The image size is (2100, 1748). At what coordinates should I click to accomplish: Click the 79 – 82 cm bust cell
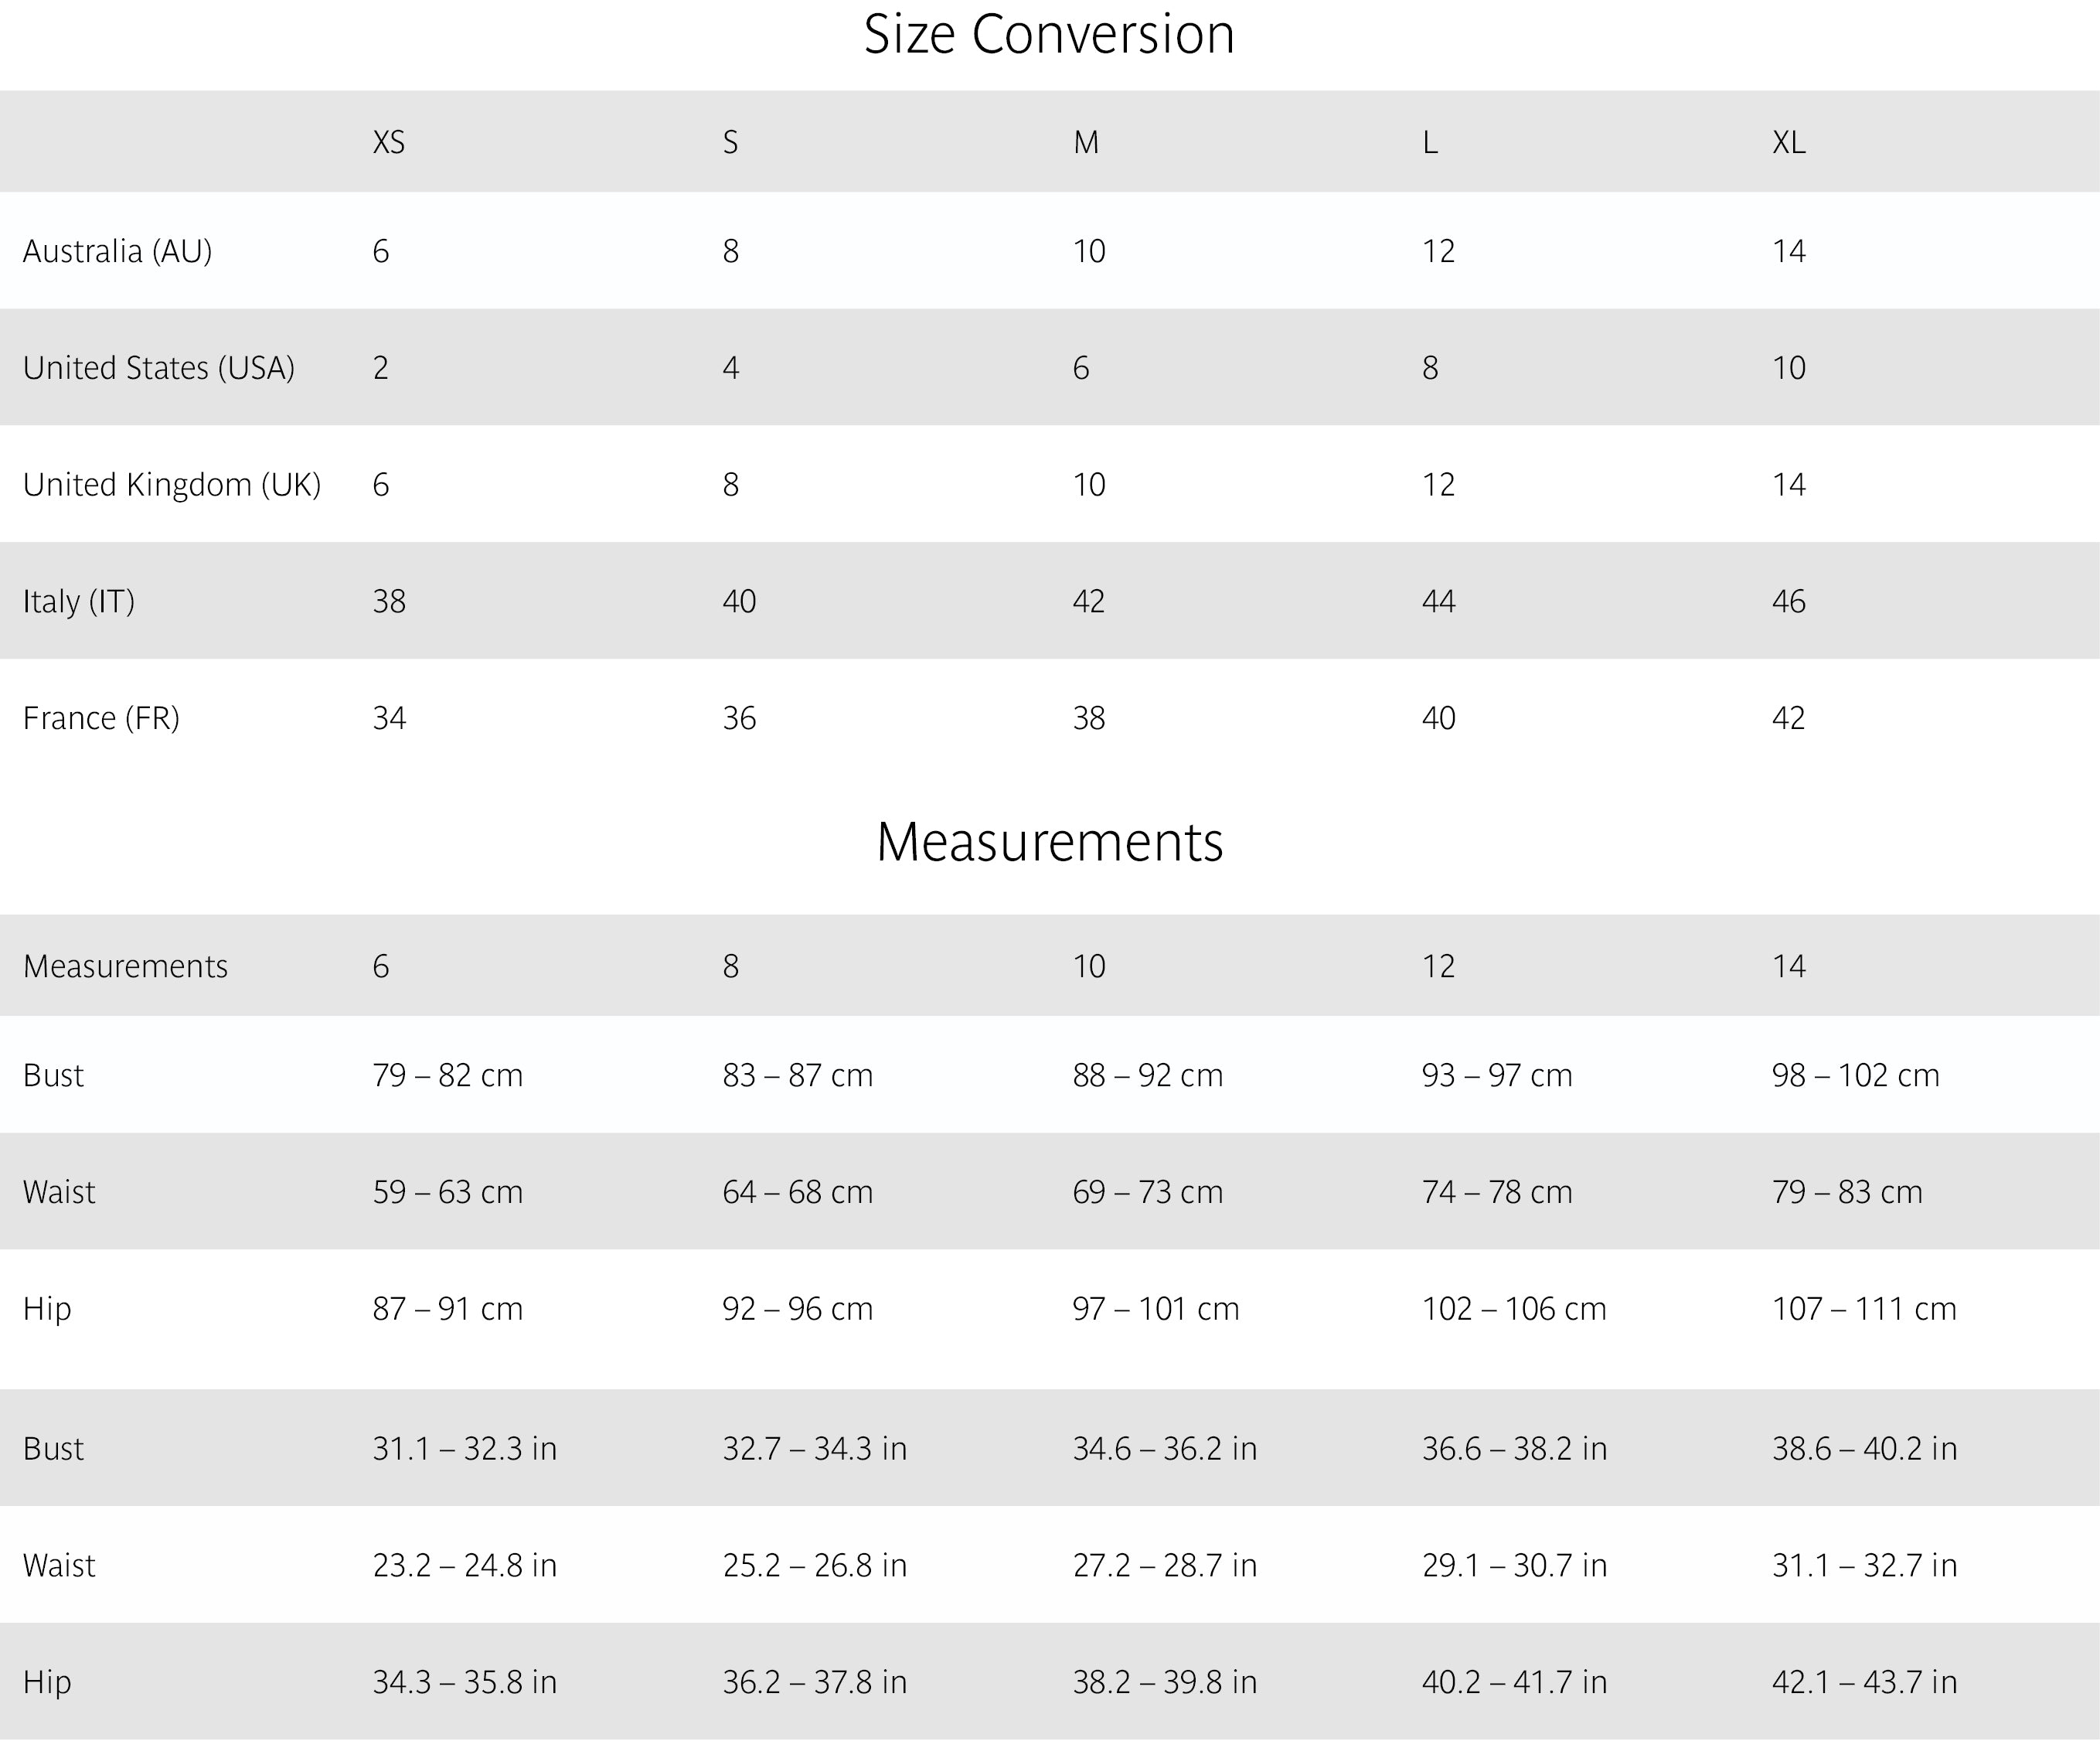tap(447, 1076)
